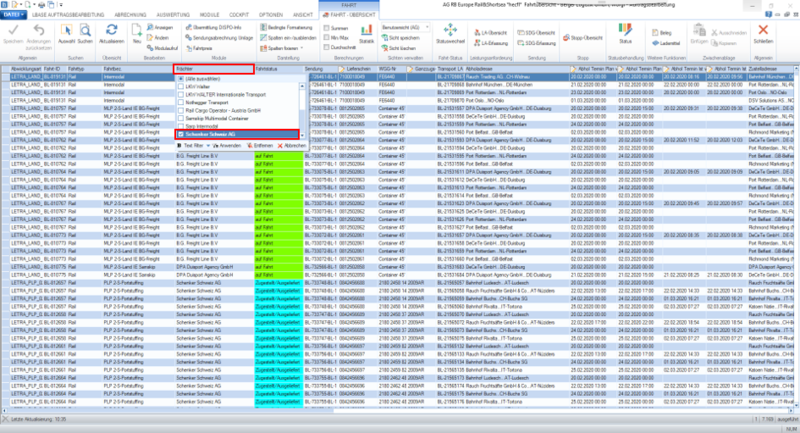800x433 pixels.
Task: Open the Stopp-Übersicht icon
Action: [583, 38]
